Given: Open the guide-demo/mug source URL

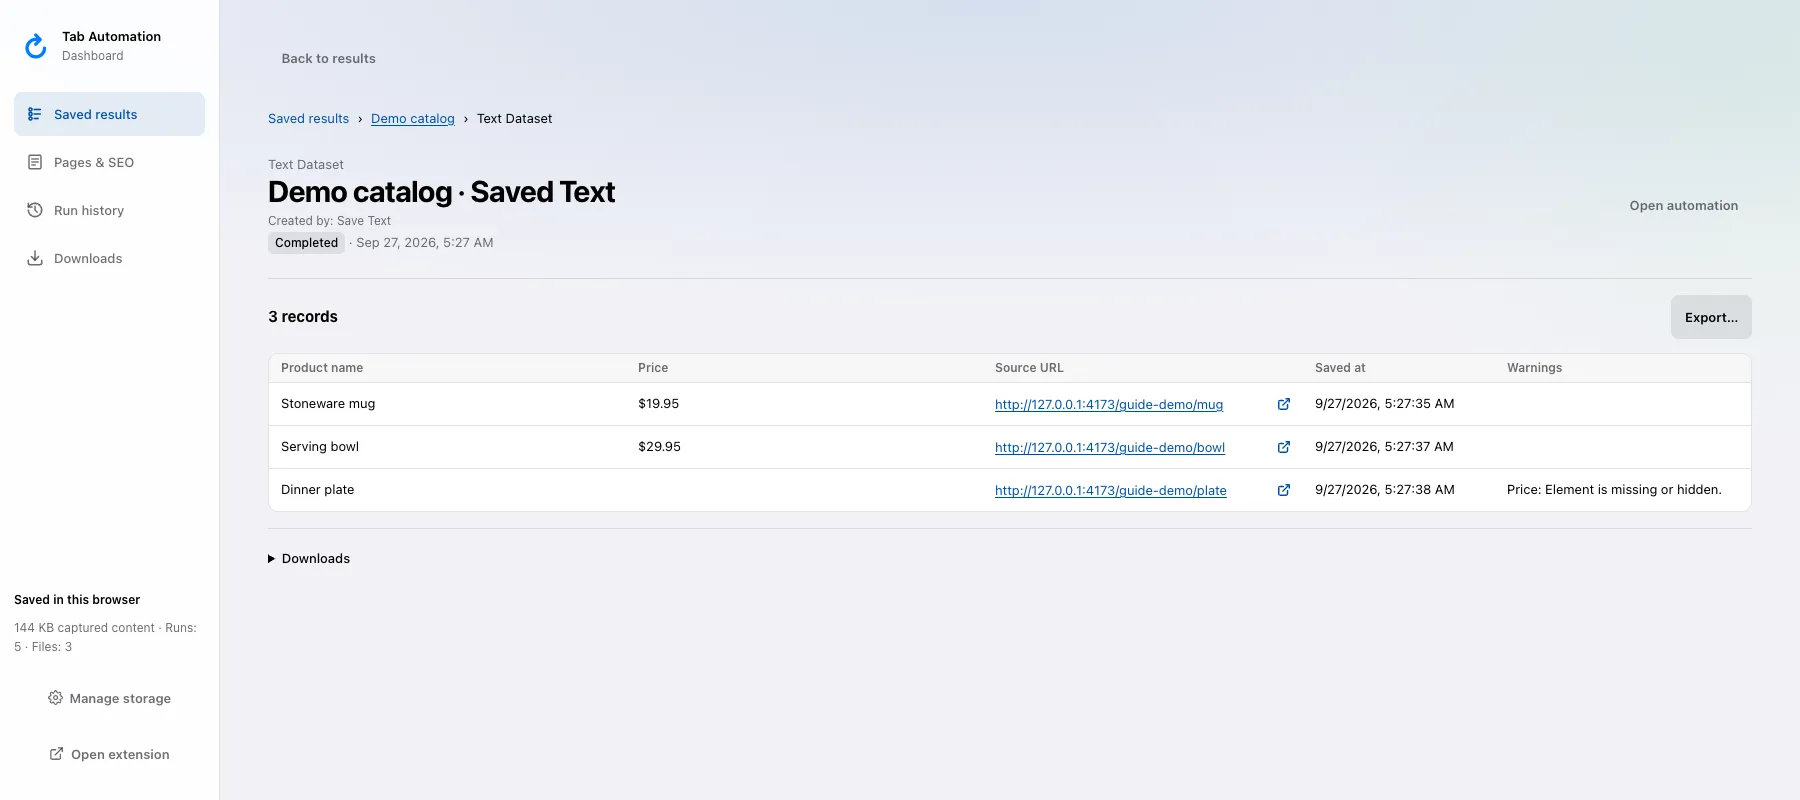Looking at the screenshot, I should point(1109,405).
